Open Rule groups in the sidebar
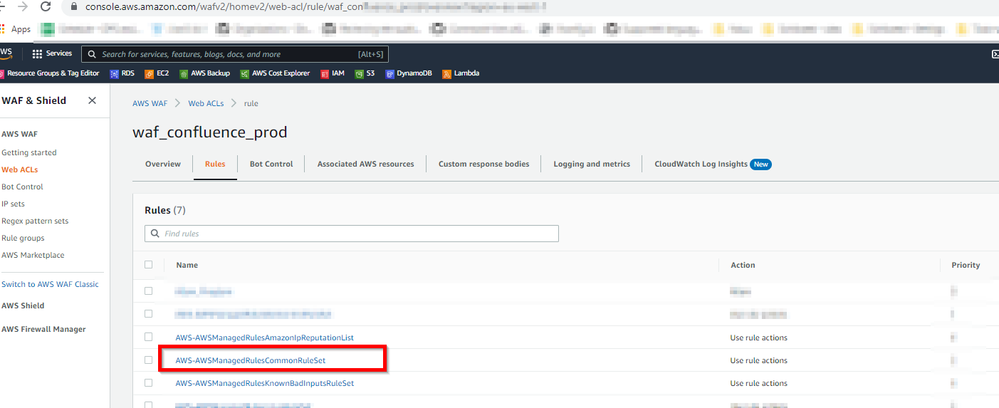This screenshot has height=408, width=999. [x=23, y=238]
